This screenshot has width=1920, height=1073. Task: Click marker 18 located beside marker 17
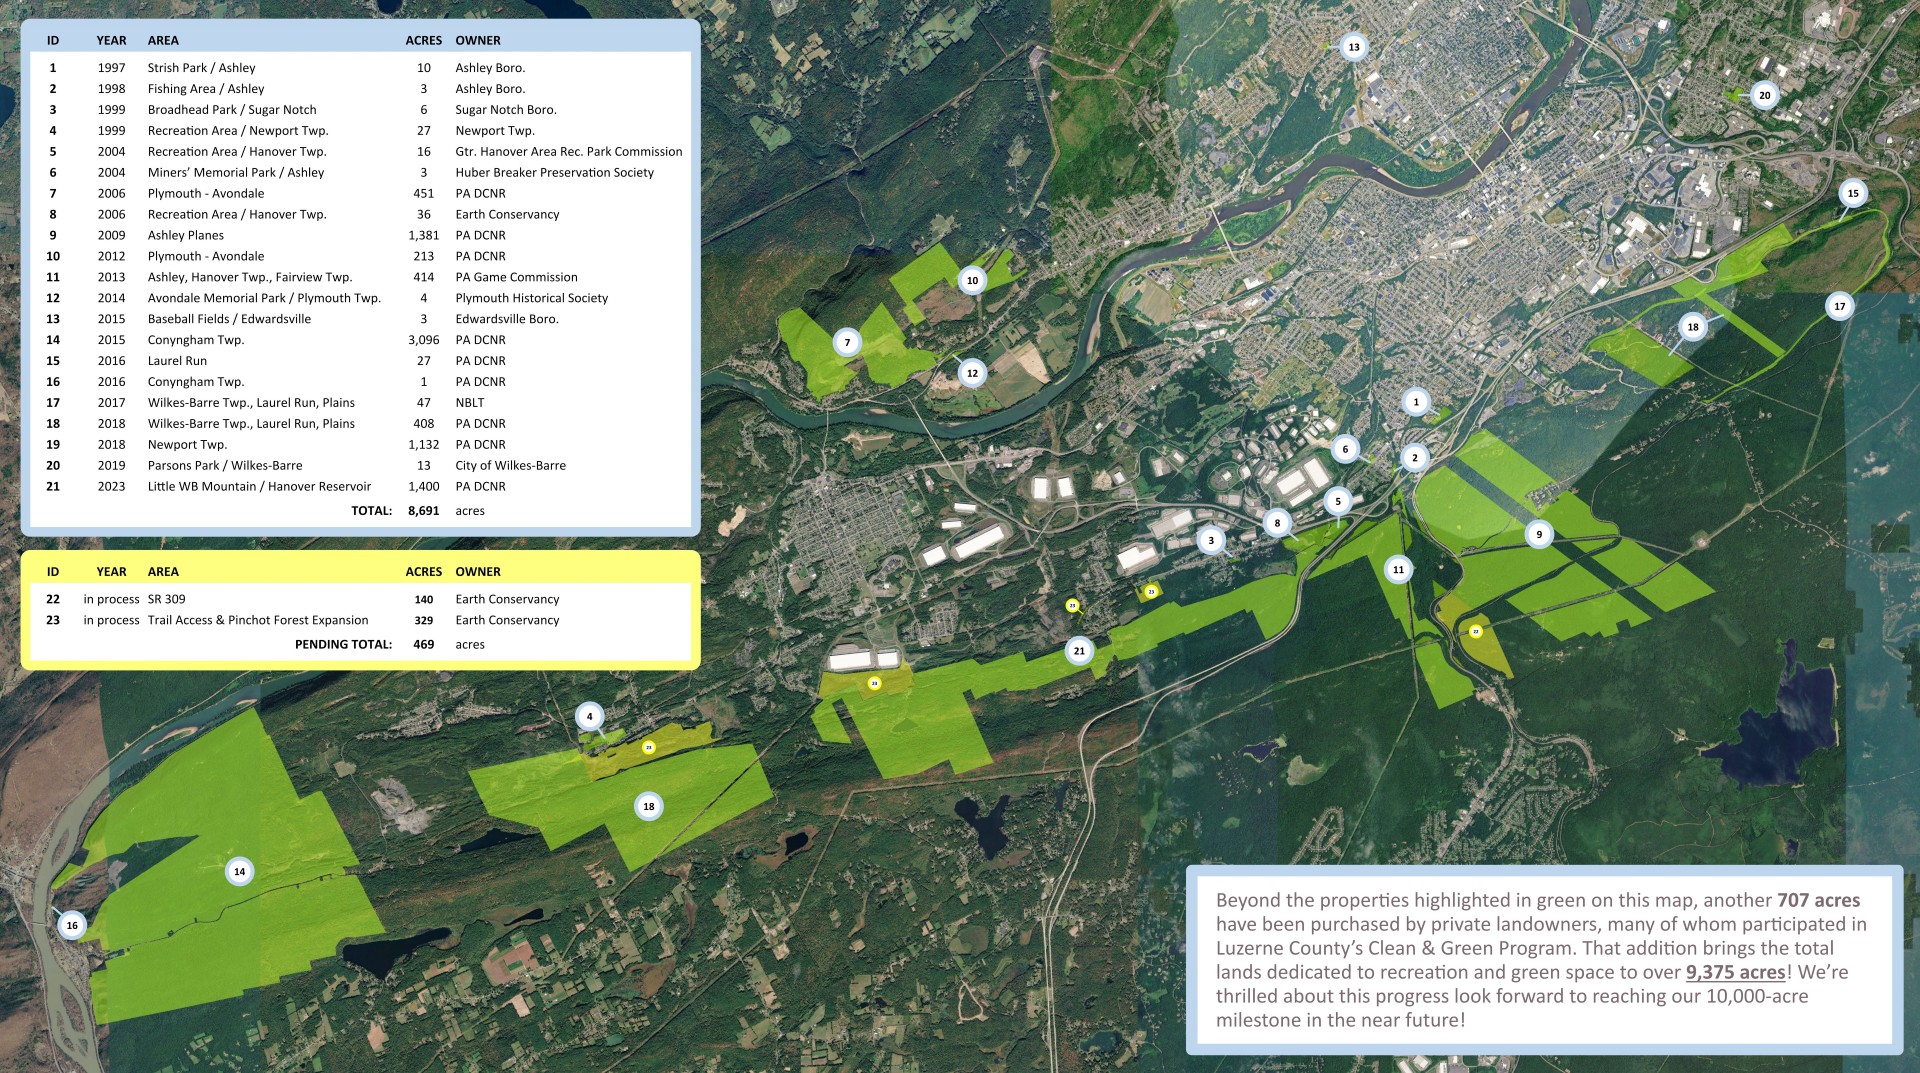[x=1693, y=327]
